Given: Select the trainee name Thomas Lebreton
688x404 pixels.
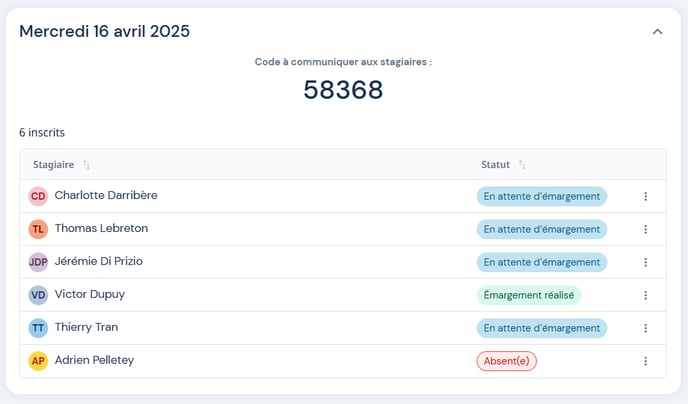Looking at the screenshot, I should [101, 228].
